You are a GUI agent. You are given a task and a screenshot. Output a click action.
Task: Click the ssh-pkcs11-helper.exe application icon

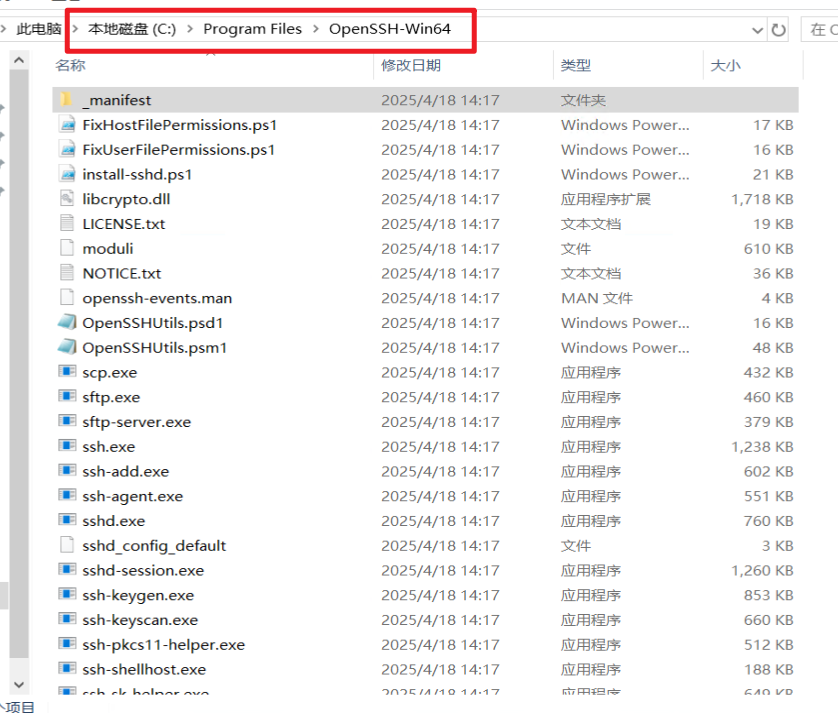(67, 644)
